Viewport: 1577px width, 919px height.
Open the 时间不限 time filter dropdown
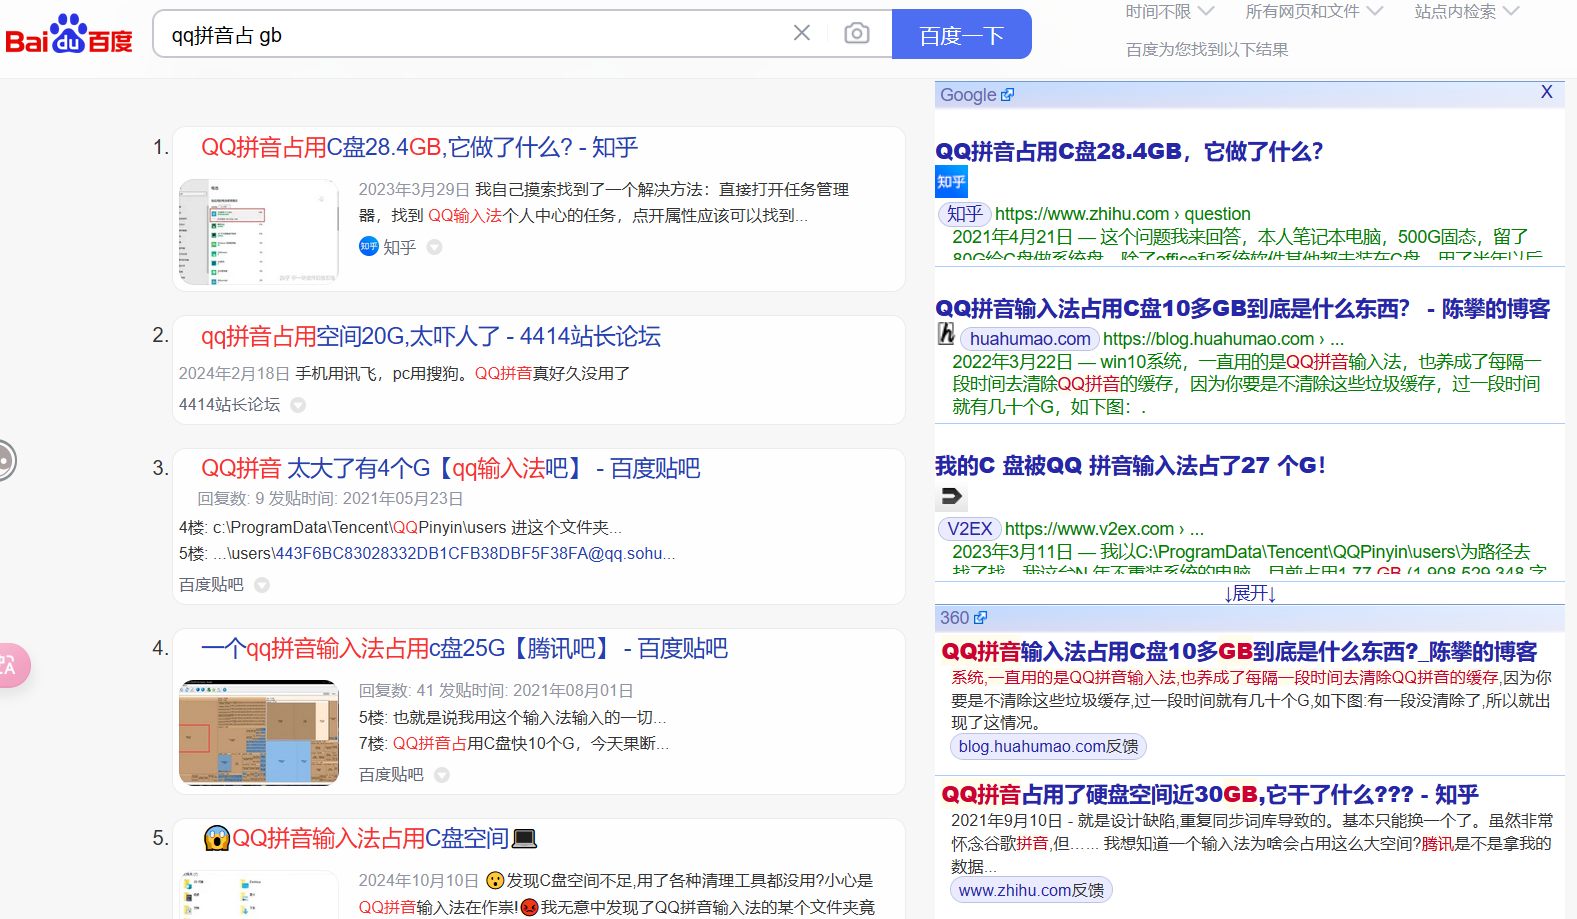(x=1169, y=12)
